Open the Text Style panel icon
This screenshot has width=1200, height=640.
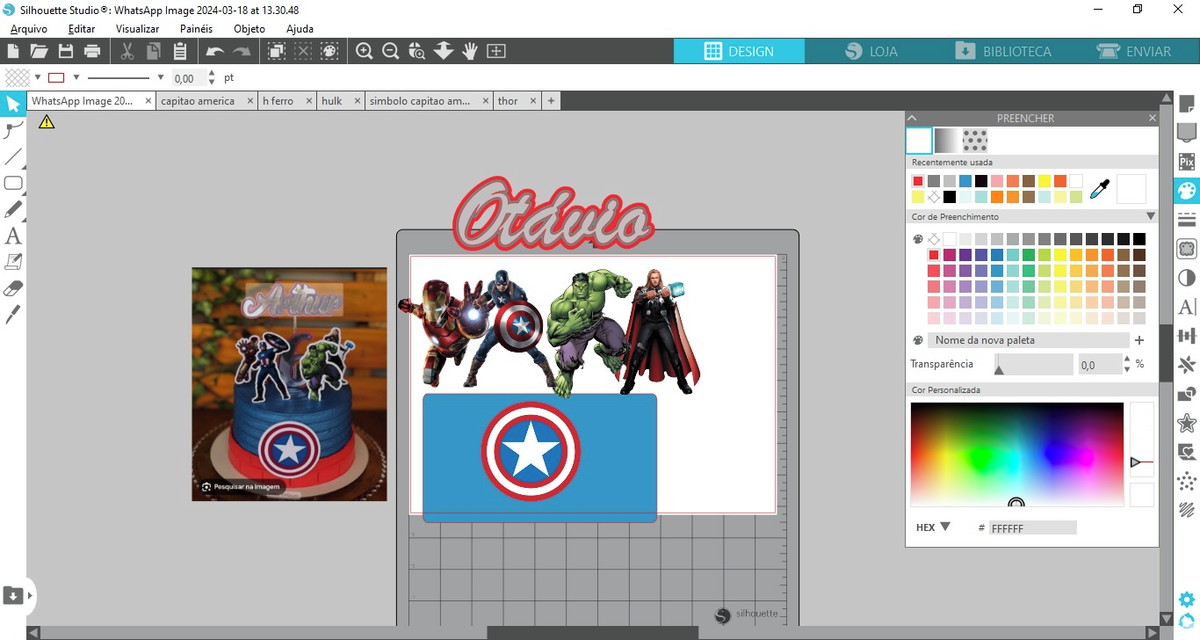click(x=1187, y=306)
